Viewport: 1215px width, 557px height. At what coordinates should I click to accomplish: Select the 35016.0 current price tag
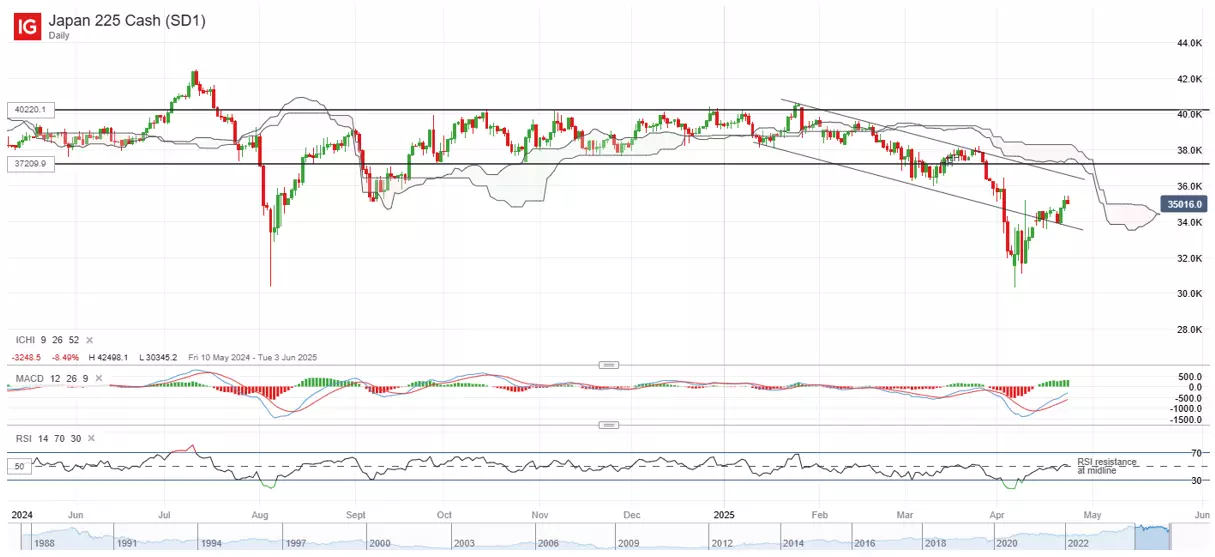[1184, 205]
